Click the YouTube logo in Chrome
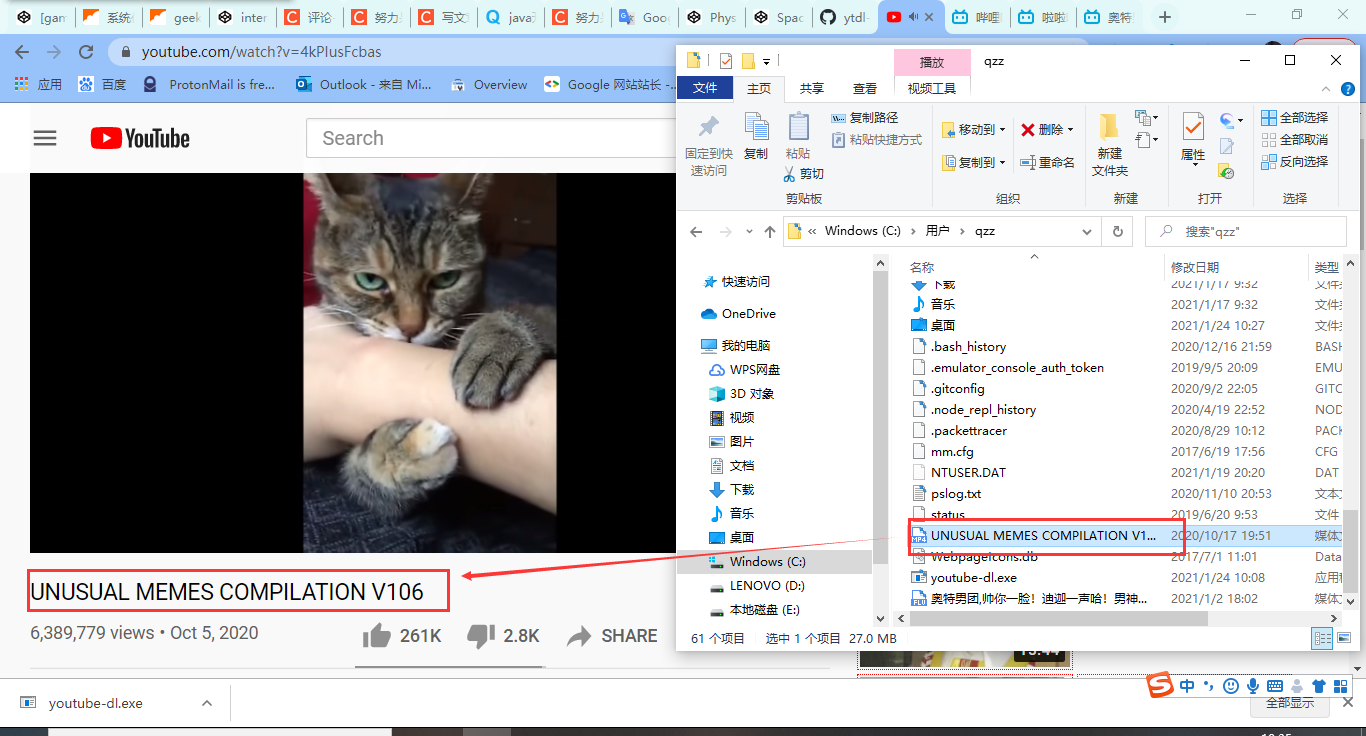The width and height of the screenshot is (1366, 736). (140, 138)
